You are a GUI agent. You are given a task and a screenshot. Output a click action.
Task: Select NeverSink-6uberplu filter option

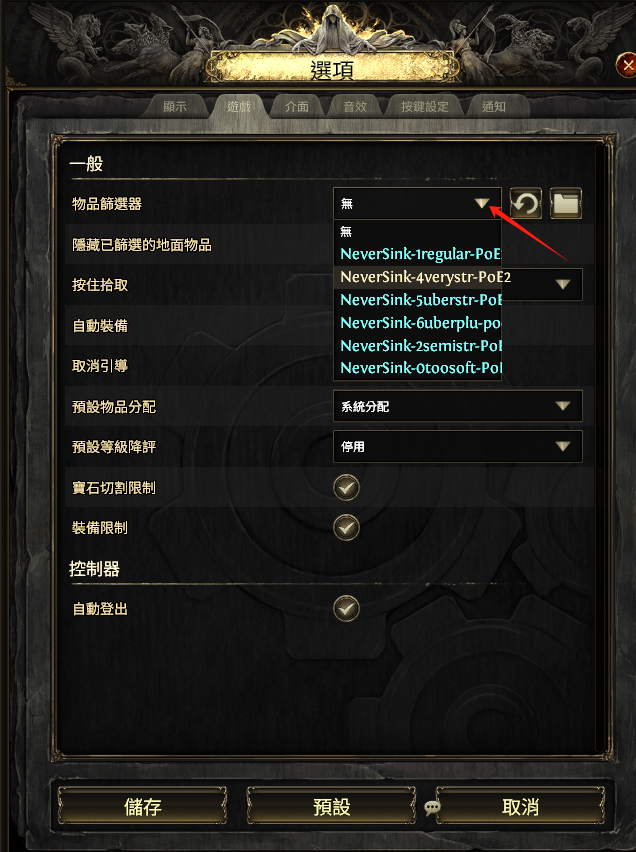417,323
